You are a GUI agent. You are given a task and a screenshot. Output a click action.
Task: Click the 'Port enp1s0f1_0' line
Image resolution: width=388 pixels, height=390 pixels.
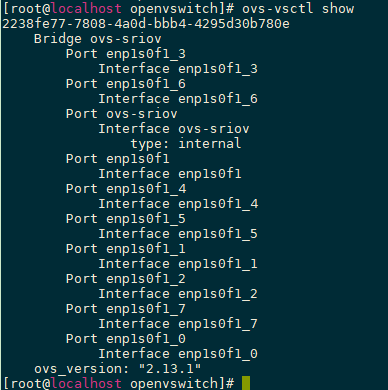[x=126, y=339]
